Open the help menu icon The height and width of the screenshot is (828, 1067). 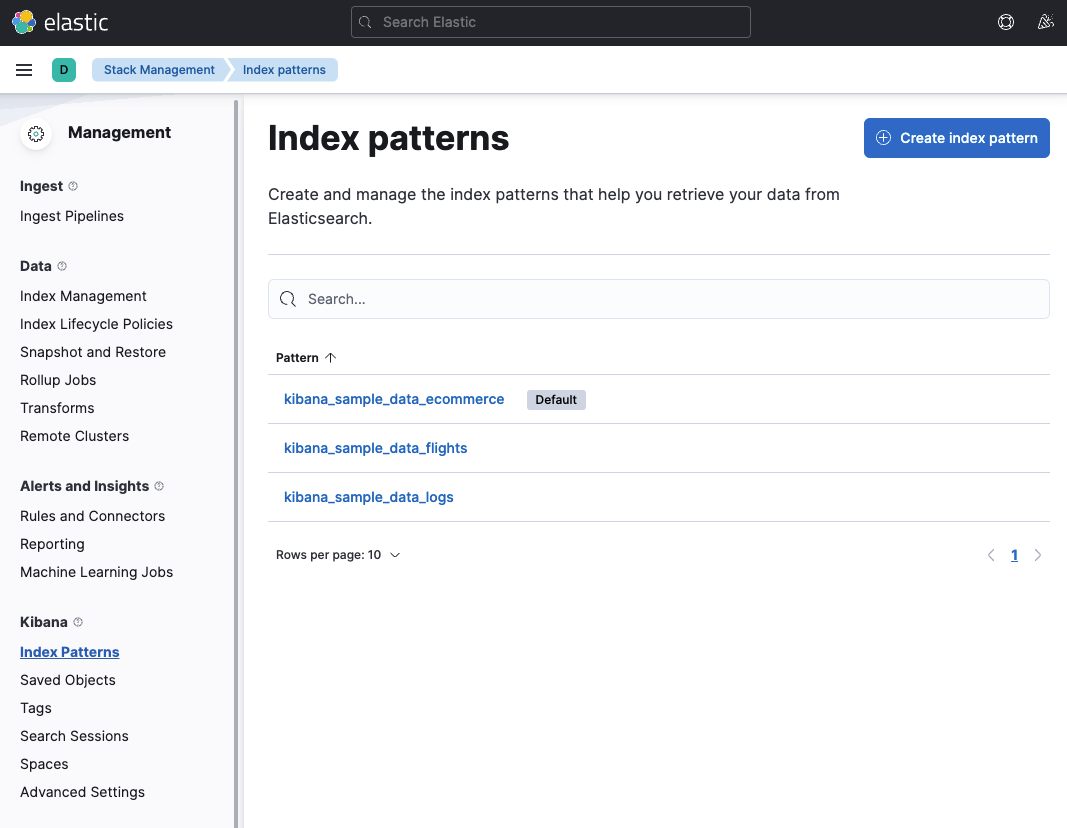(x=1006, y=22)
